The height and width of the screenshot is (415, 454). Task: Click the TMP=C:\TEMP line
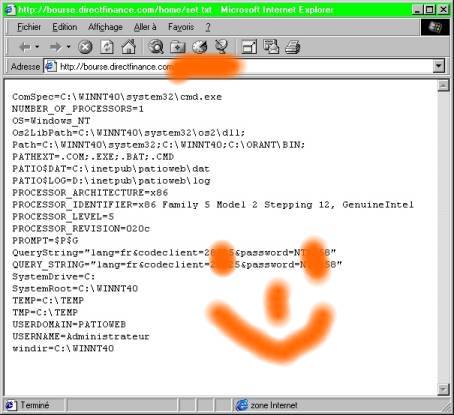point(45,312)
